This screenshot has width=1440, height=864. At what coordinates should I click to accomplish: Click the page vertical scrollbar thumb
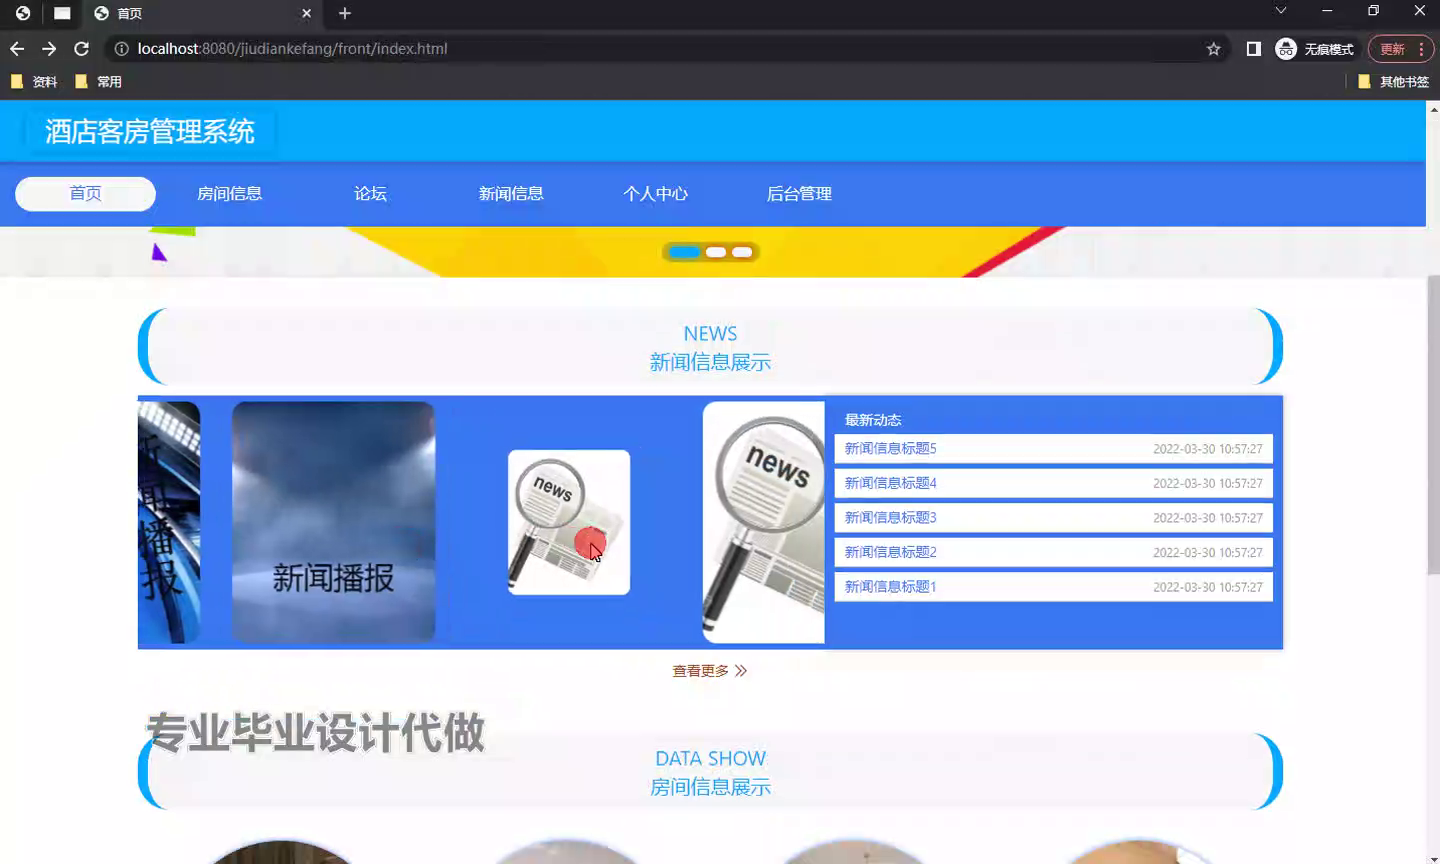1433,425
